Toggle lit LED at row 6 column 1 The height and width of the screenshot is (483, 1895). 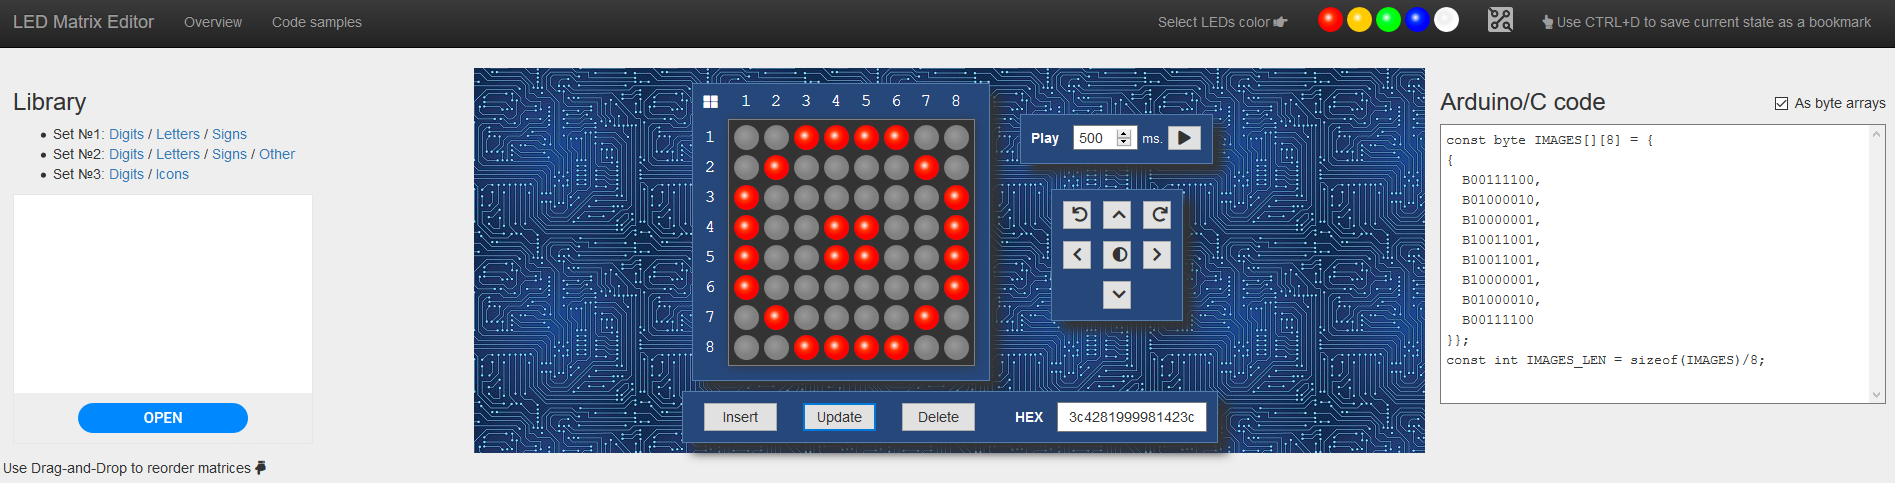746,287
